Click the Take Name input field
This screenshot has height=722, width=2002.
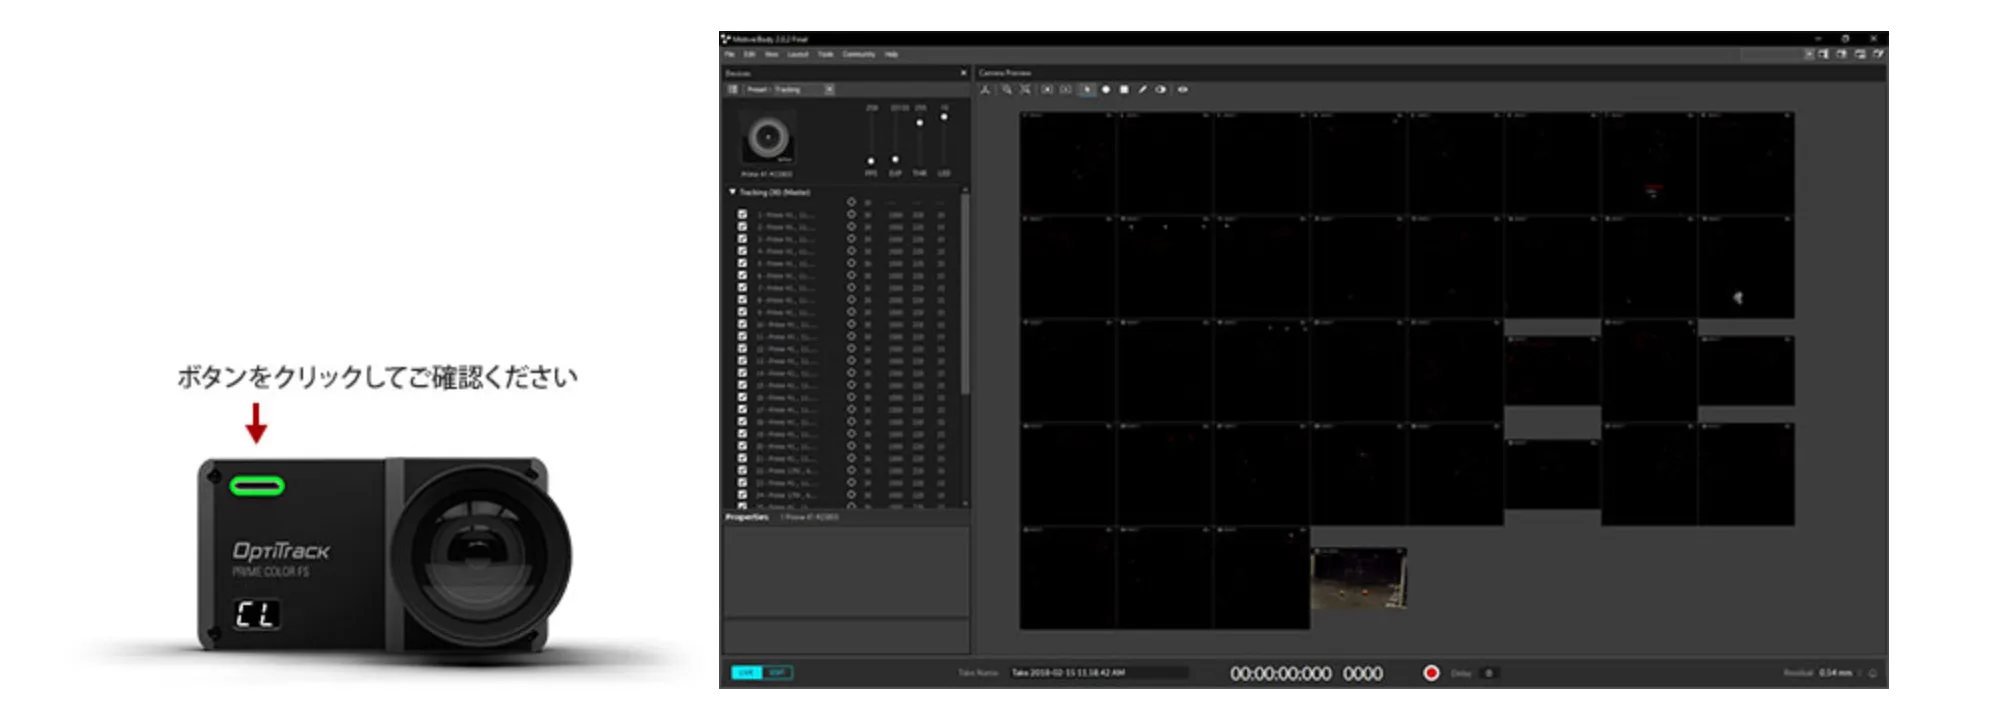pyautogui.click(x=1098, y=673)
